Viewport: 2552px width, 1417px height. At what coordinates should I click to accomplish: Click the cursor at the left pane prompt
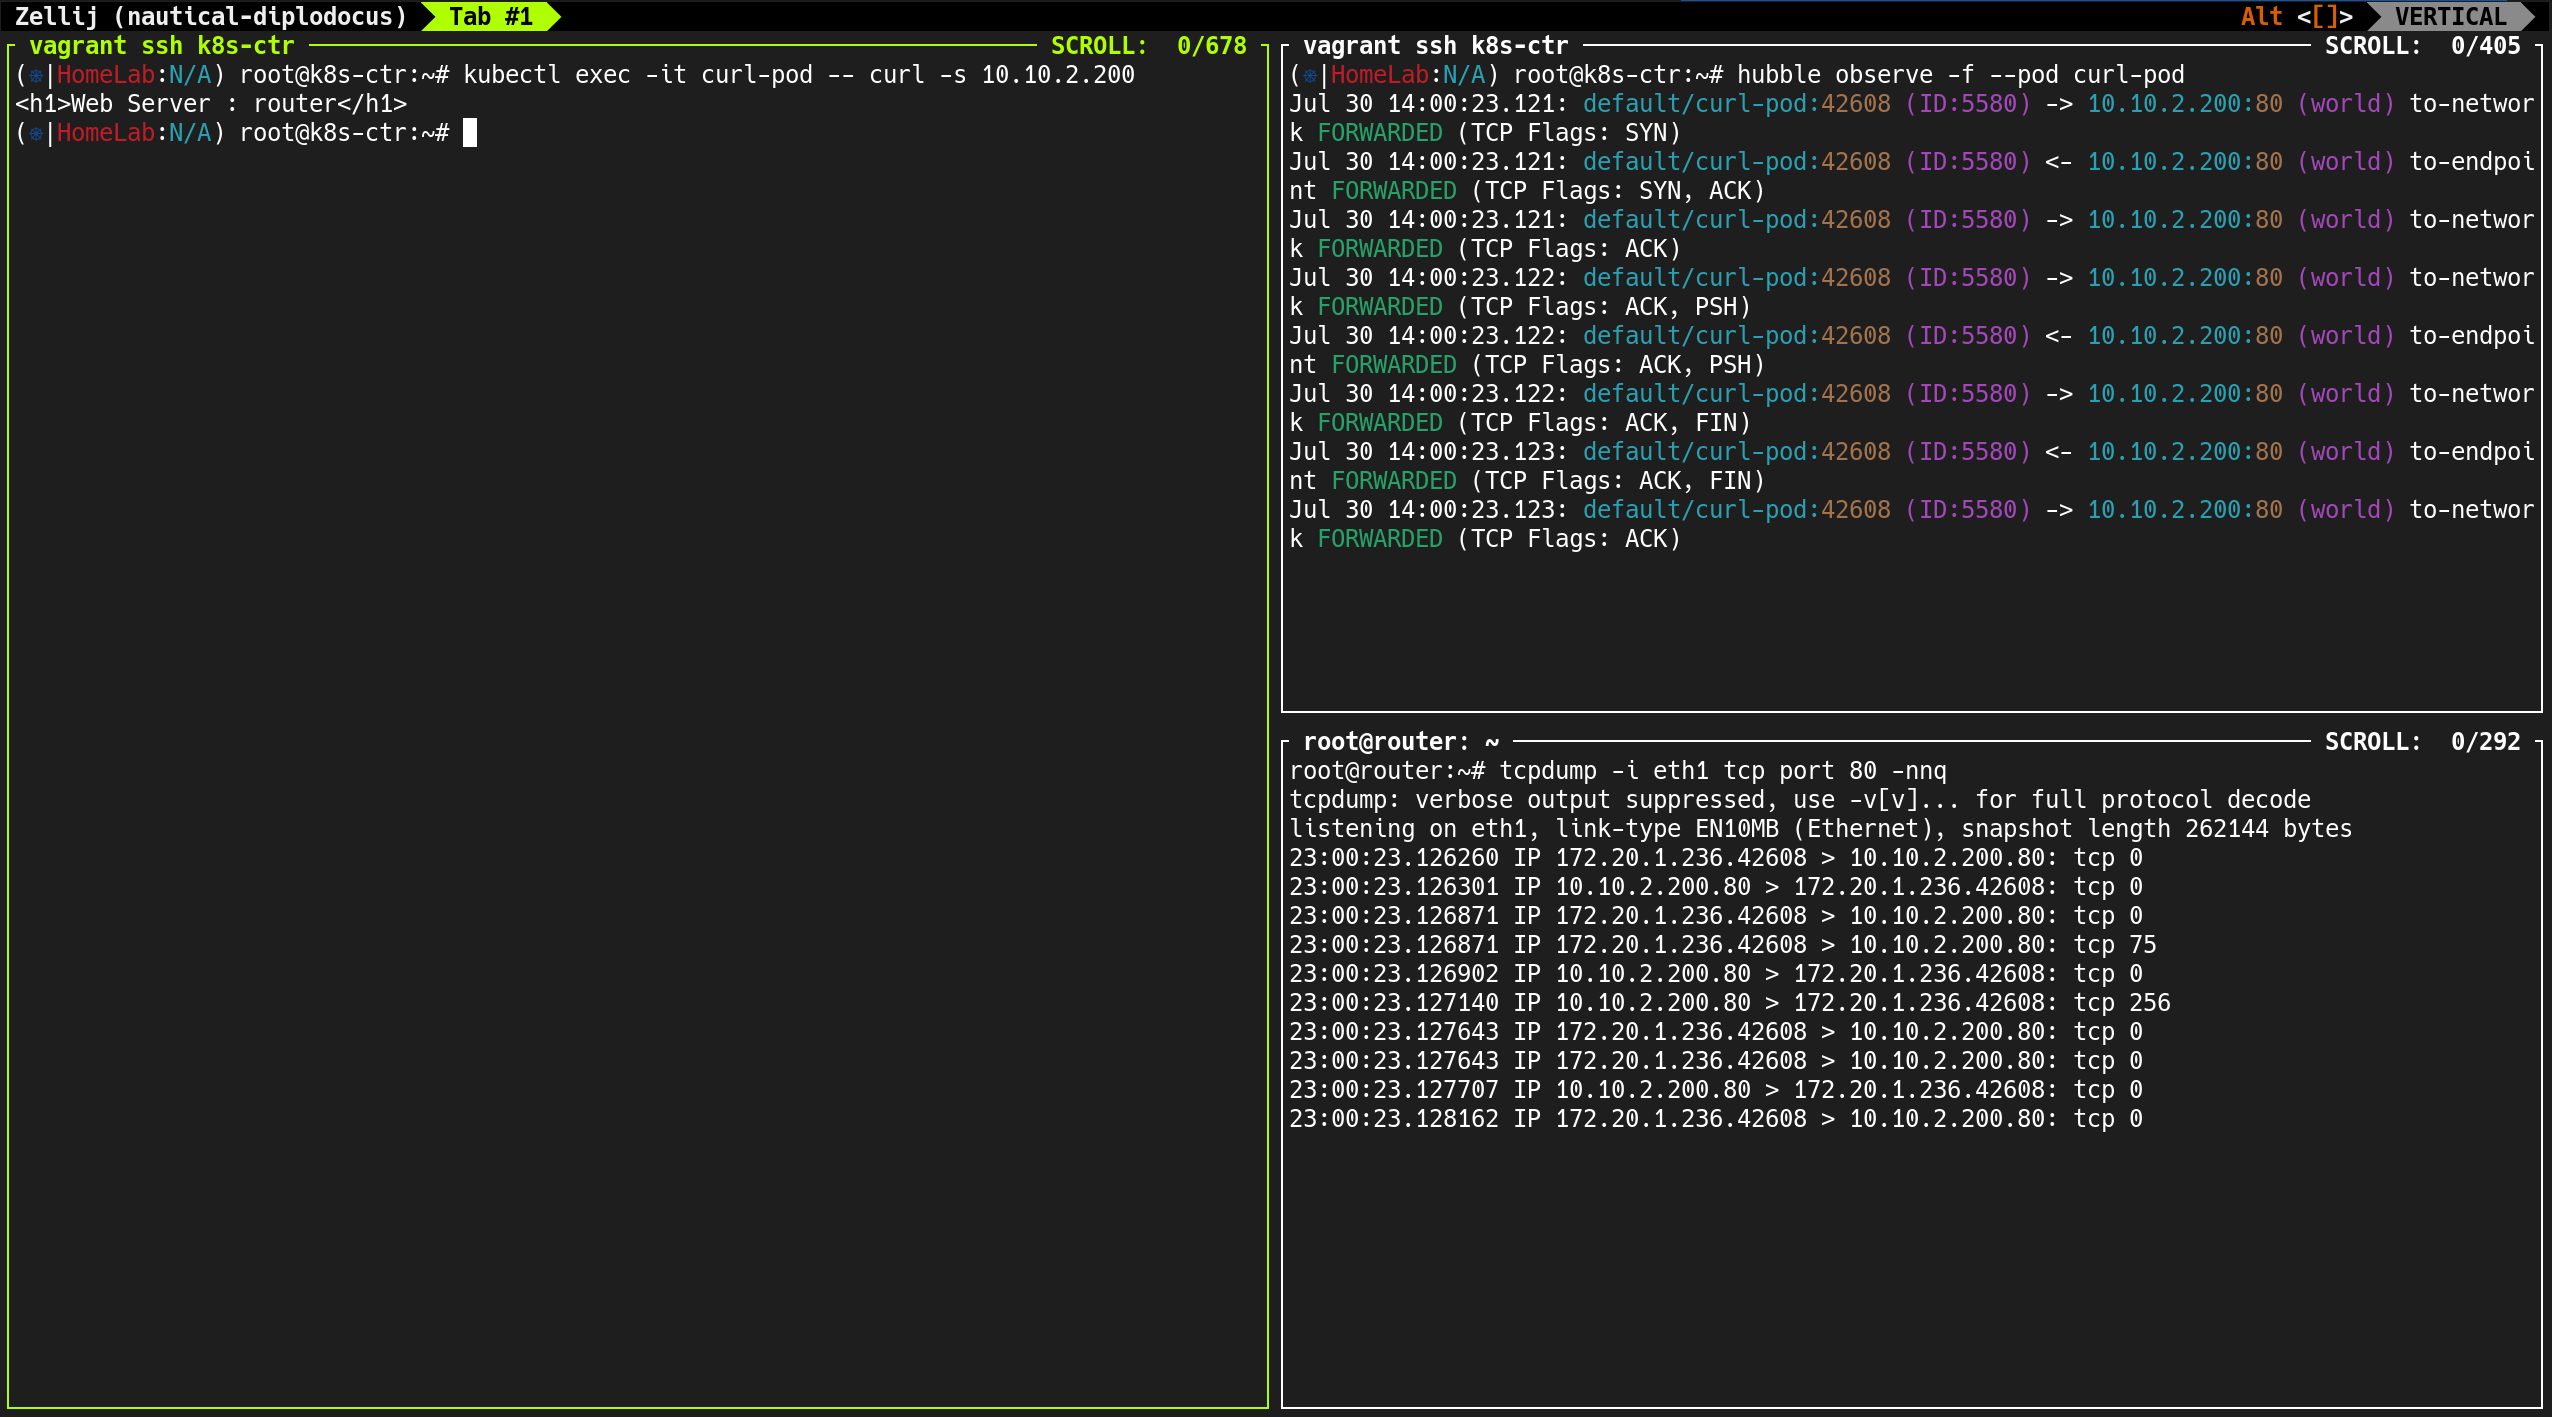(x=470, y=133)
